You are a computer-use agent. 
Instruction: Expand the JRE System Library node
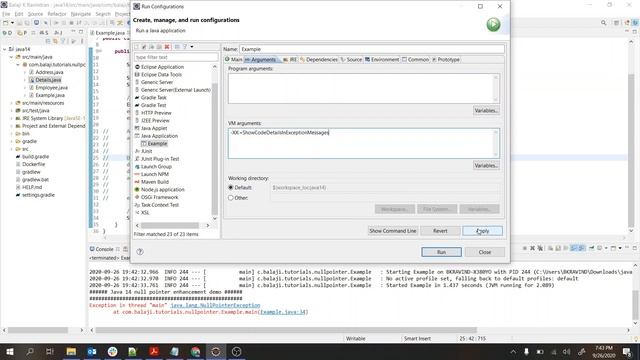coord(12,118)
